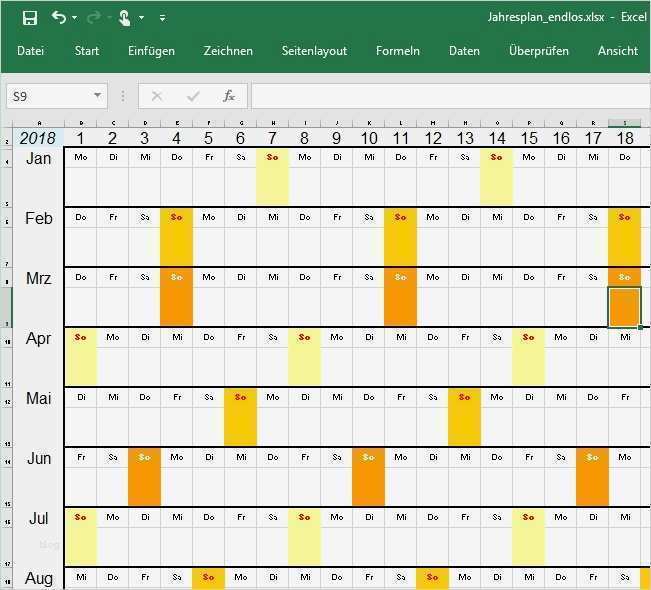Image resolution: width=651 pixels, height=590 pixels.
Task: Open the Seitenlayout tab
Action: tap(314, 51)
